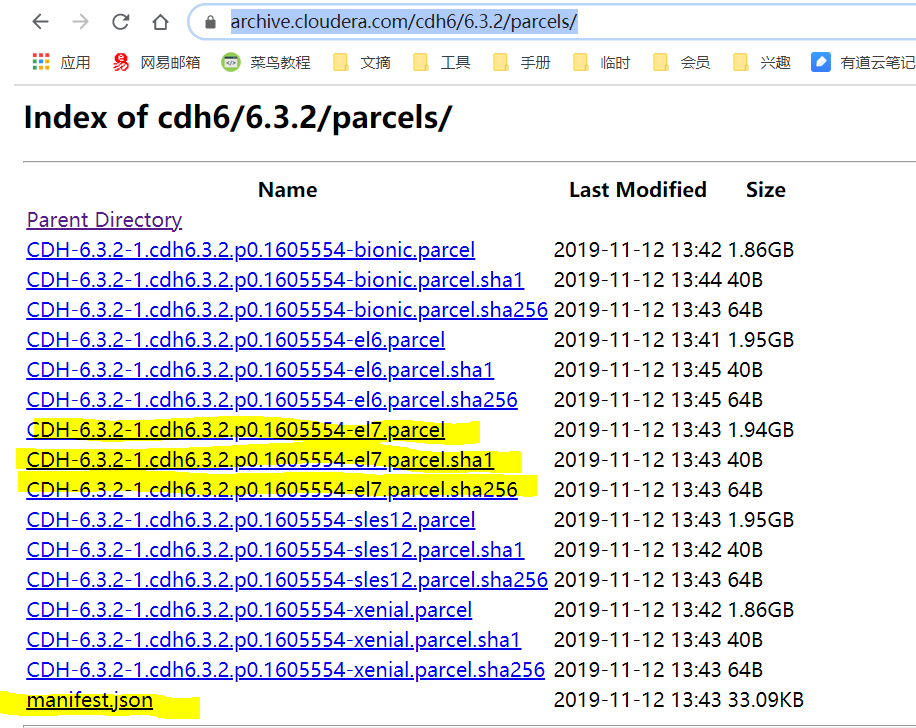Viewport: 916px width, 728px height.
Task: Go back using the browser back arrow
Action: 40,22
